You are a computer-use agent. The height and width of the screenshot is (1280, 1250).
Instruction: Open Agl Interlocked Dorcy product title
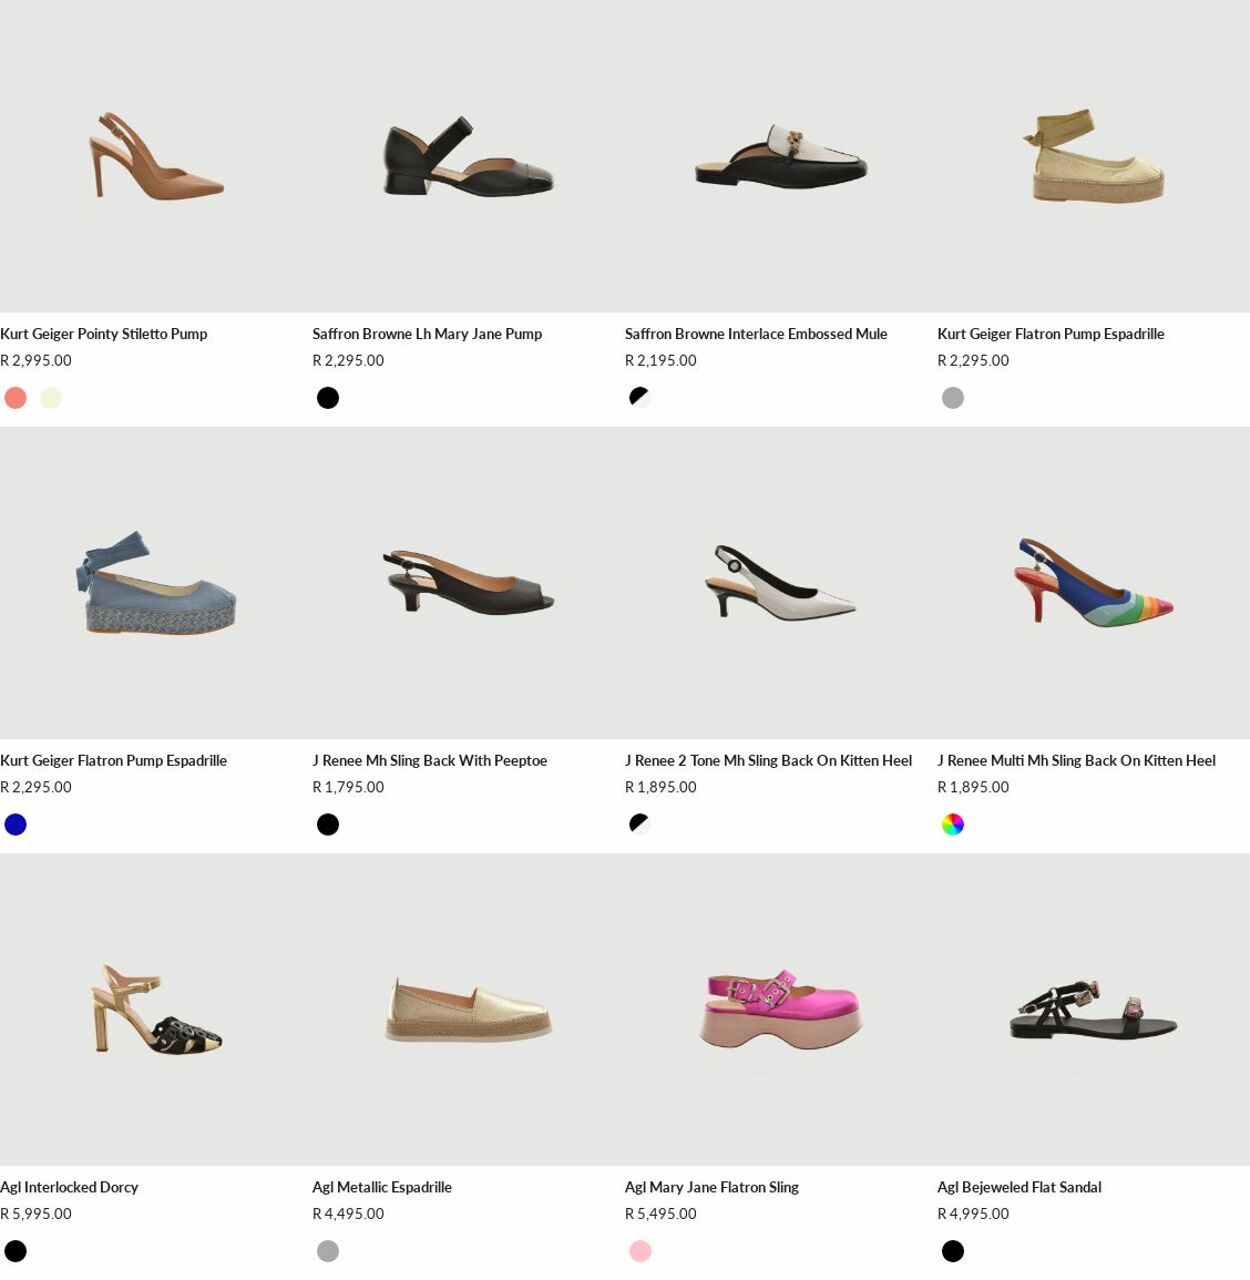(69, 1187)
